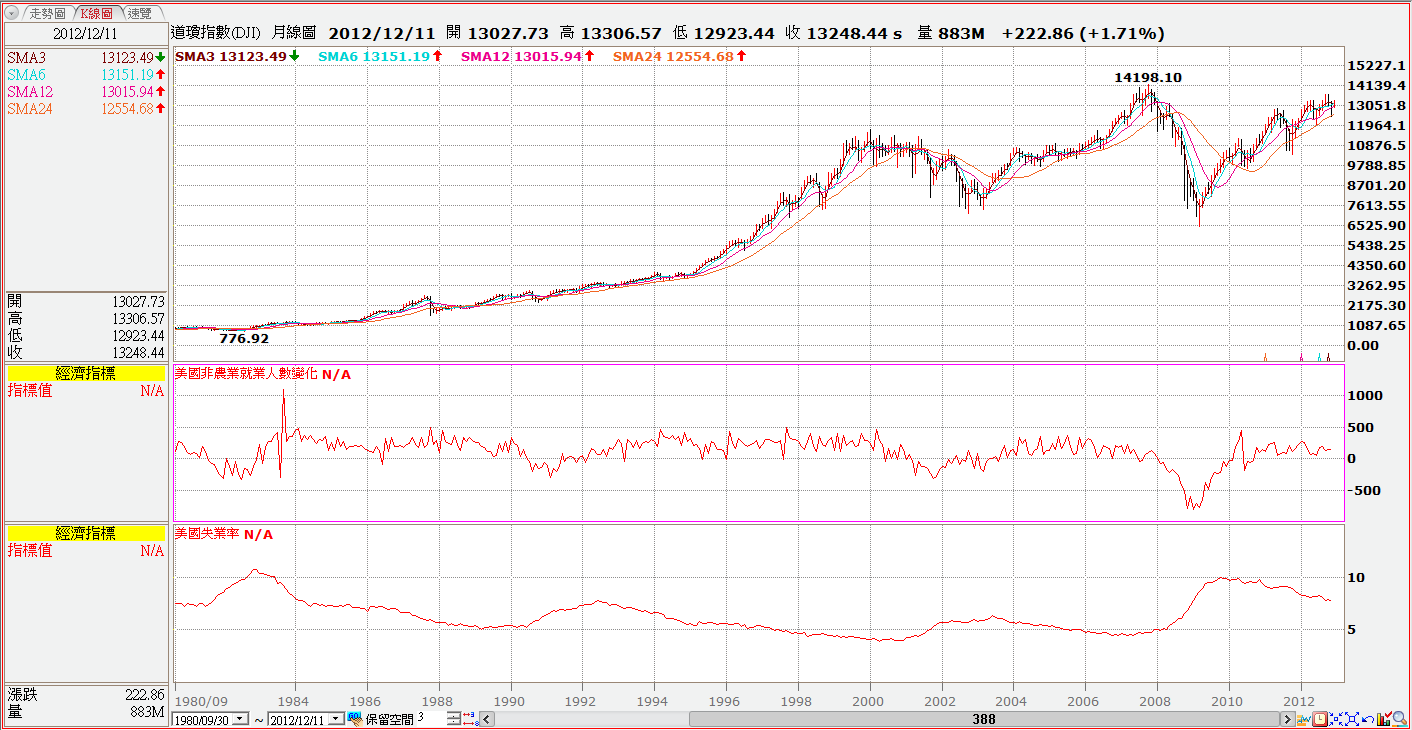Click the 2012 label on the time axis
Image resolution: width=1412 pixels, height=730 pixels.
1300,701
